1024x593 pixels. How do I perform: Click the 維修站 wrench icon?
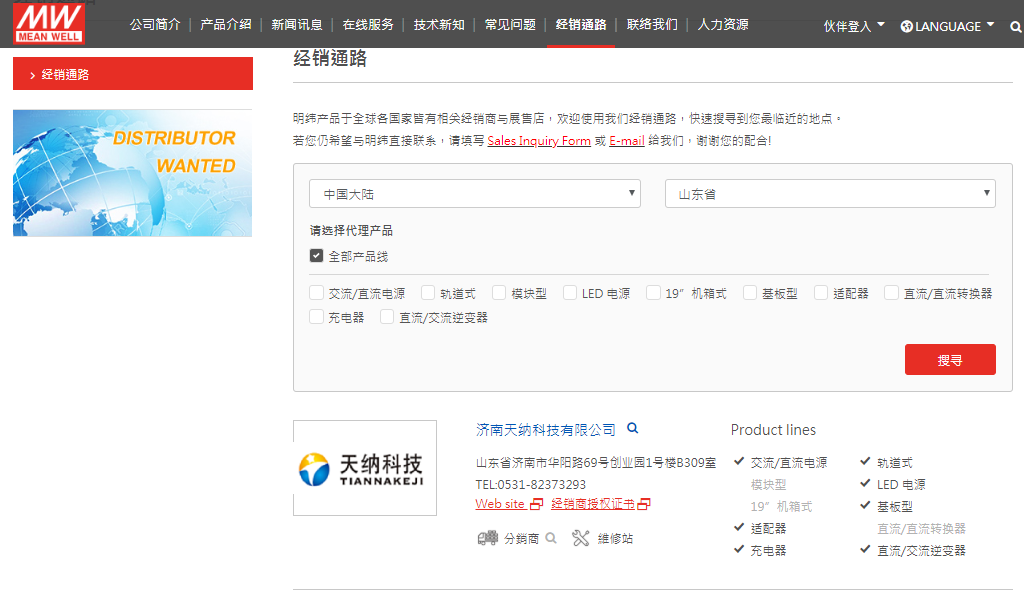[x=581, y=538]
